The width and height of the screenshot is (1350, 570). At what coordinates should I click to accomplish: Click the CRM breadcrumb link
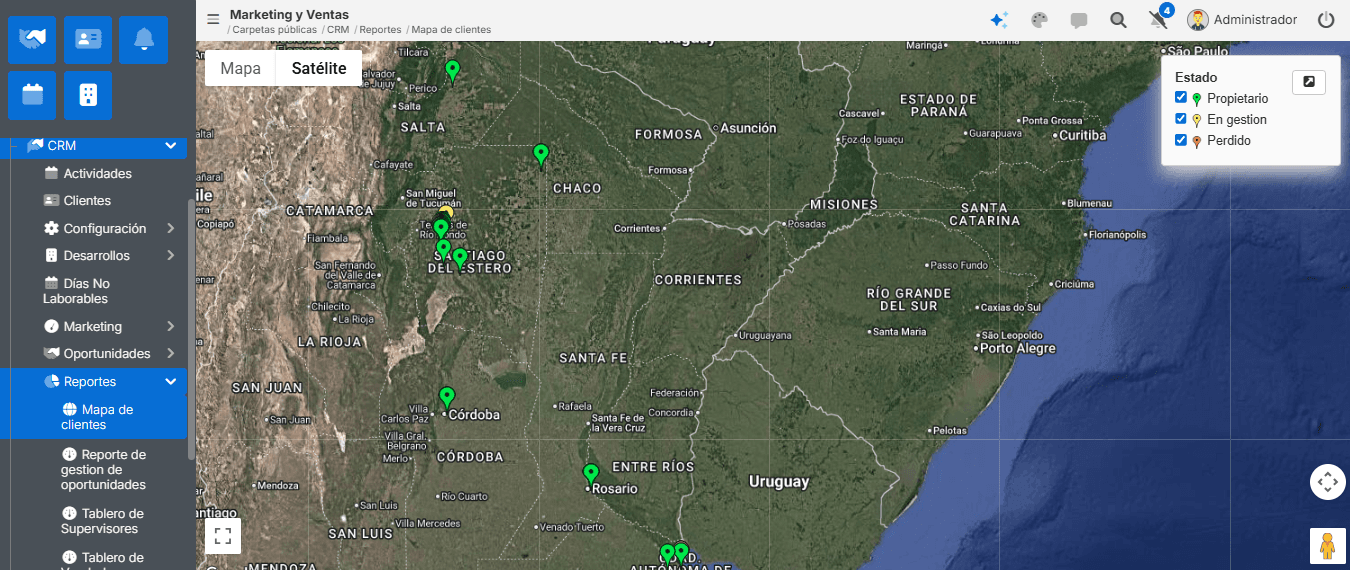pyautogui.click(x=339, y=30)
